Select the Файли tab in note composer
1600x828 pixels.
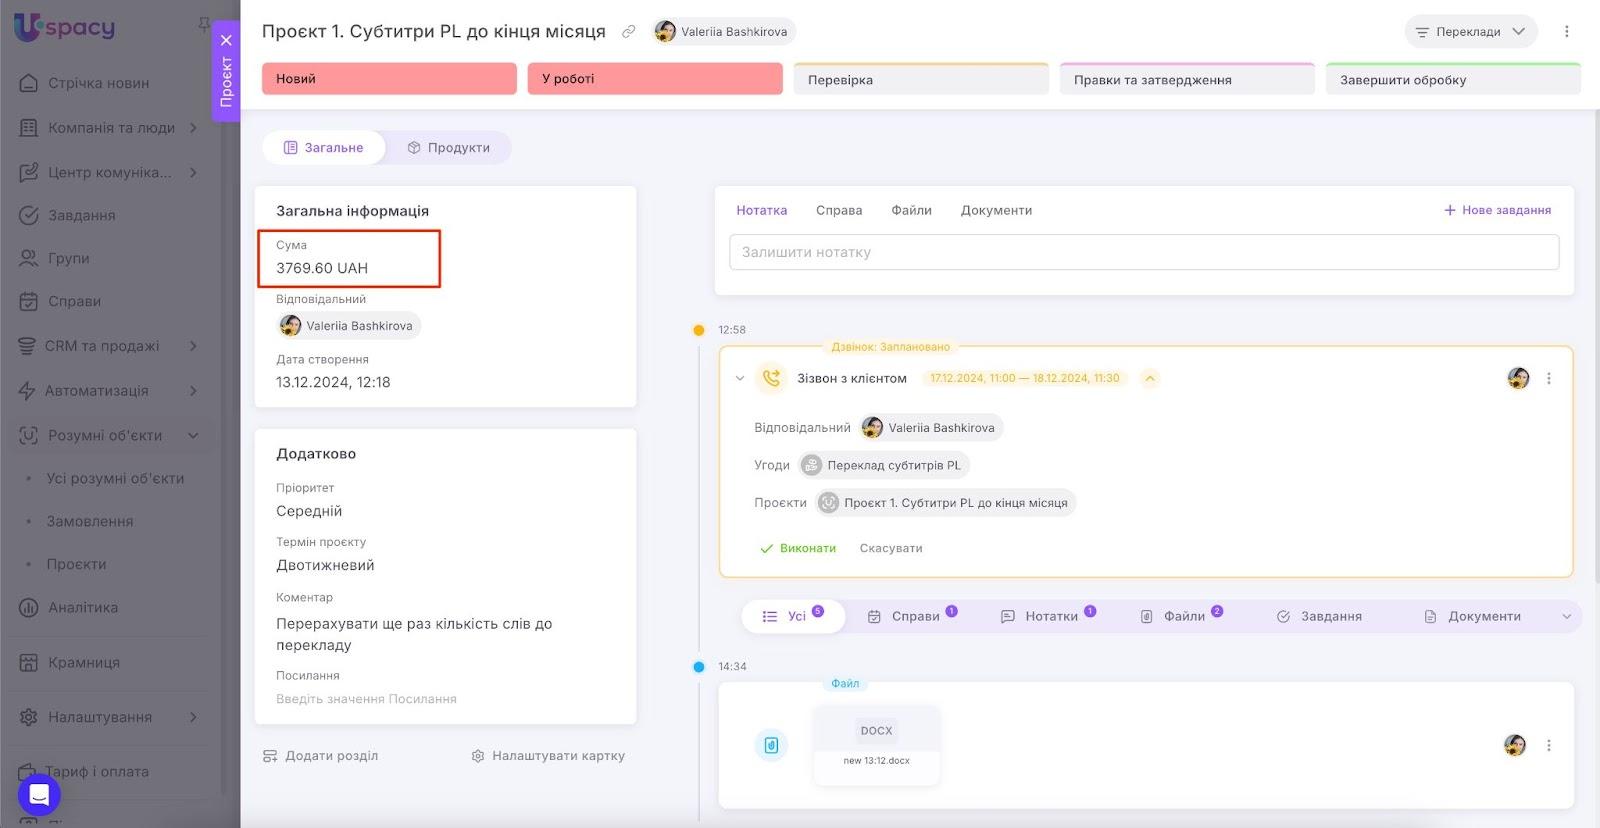pyautogui.click(x=911, y=210)
